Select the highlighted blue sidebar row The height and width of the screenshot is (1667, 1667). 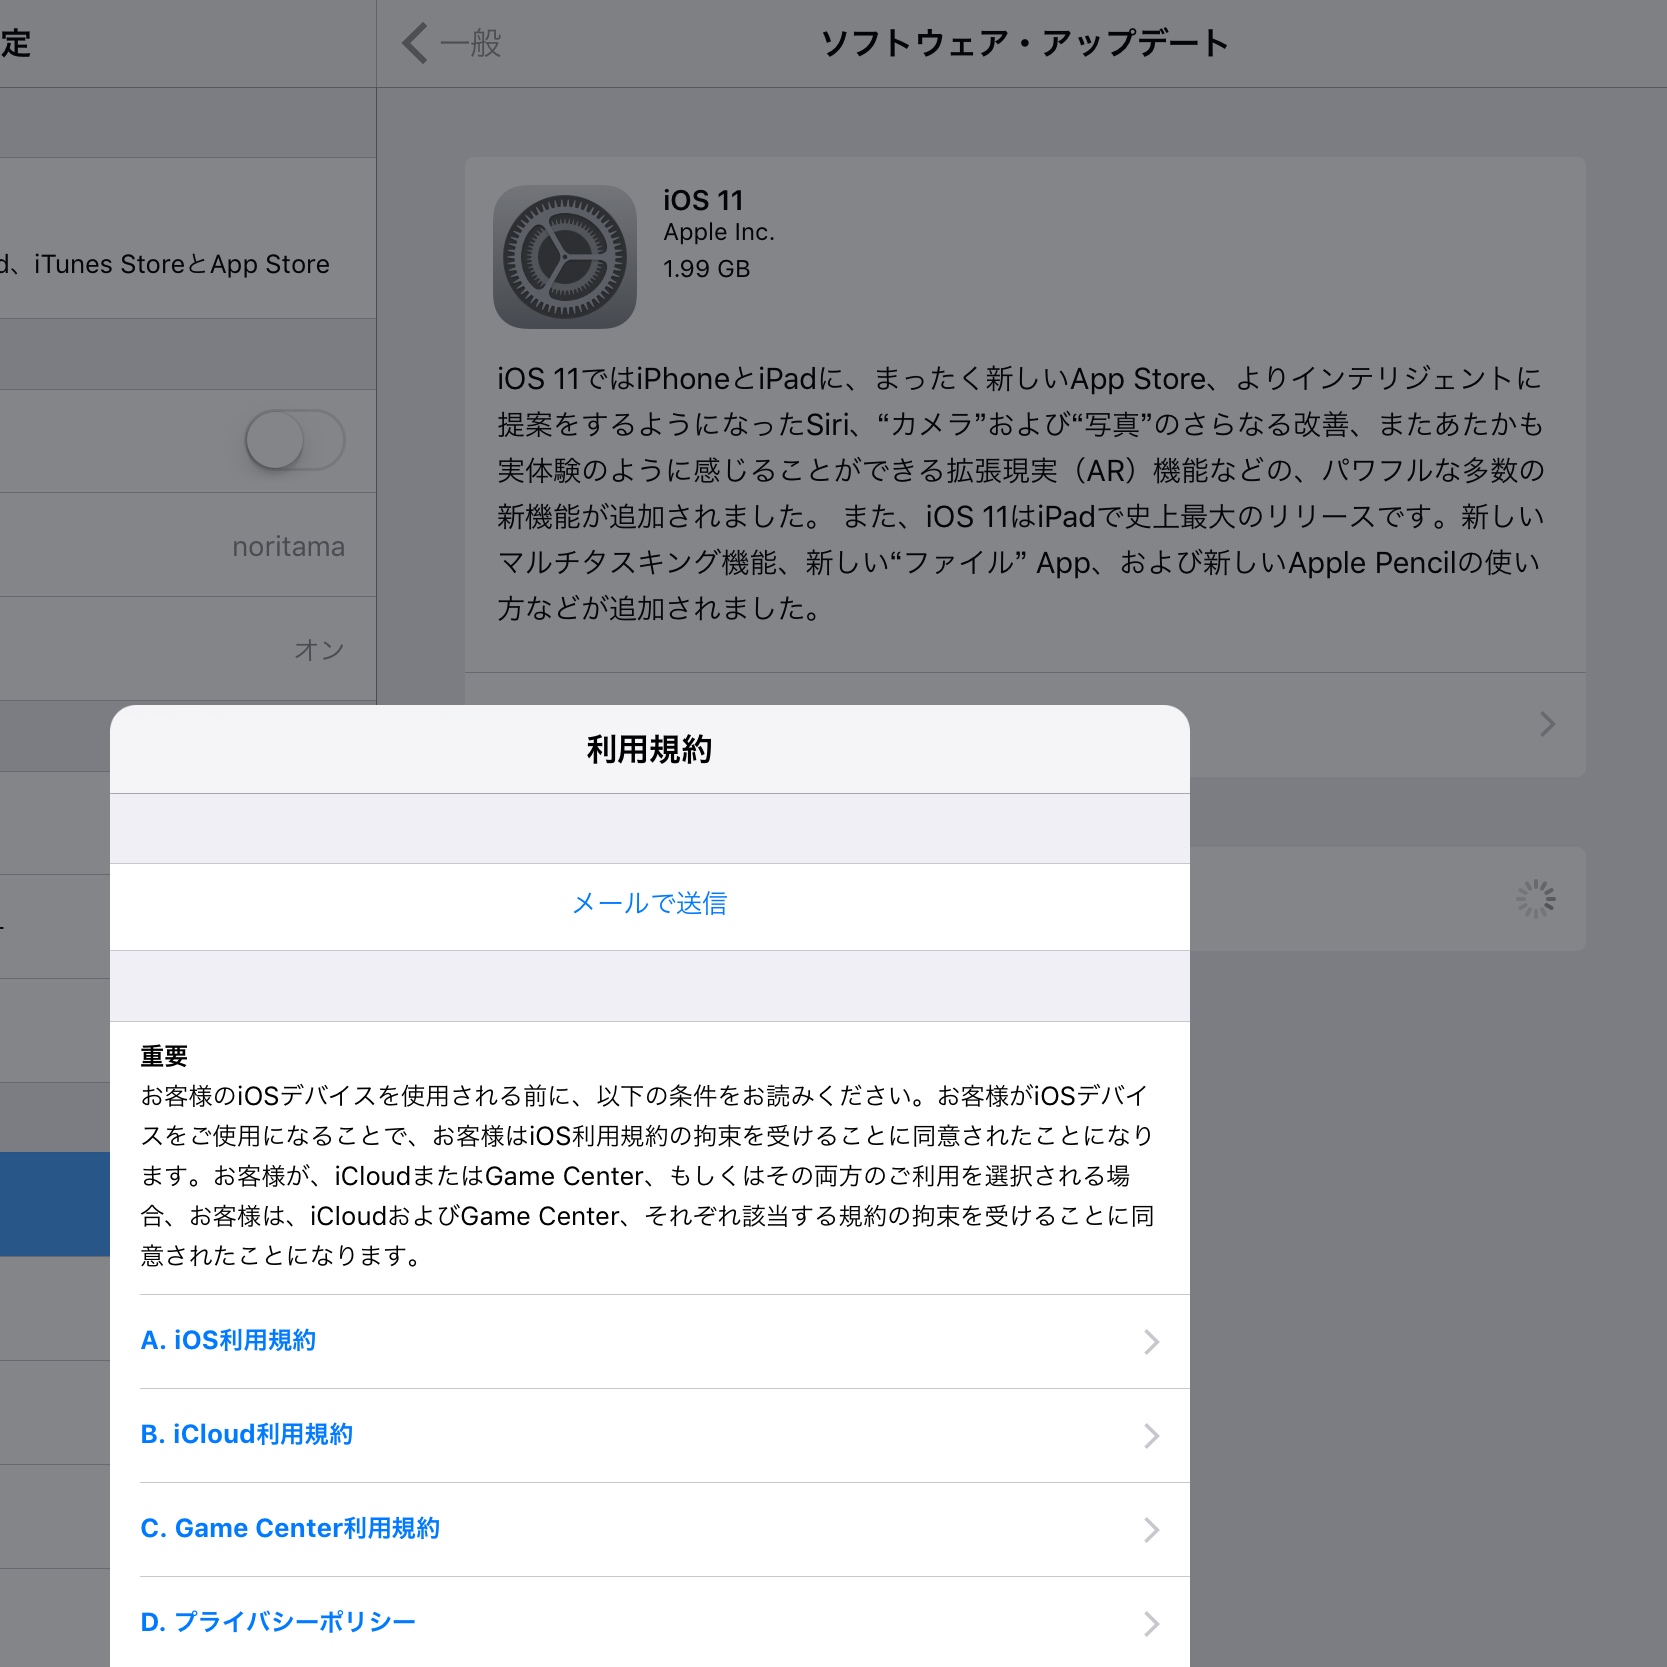point(55,1204)
